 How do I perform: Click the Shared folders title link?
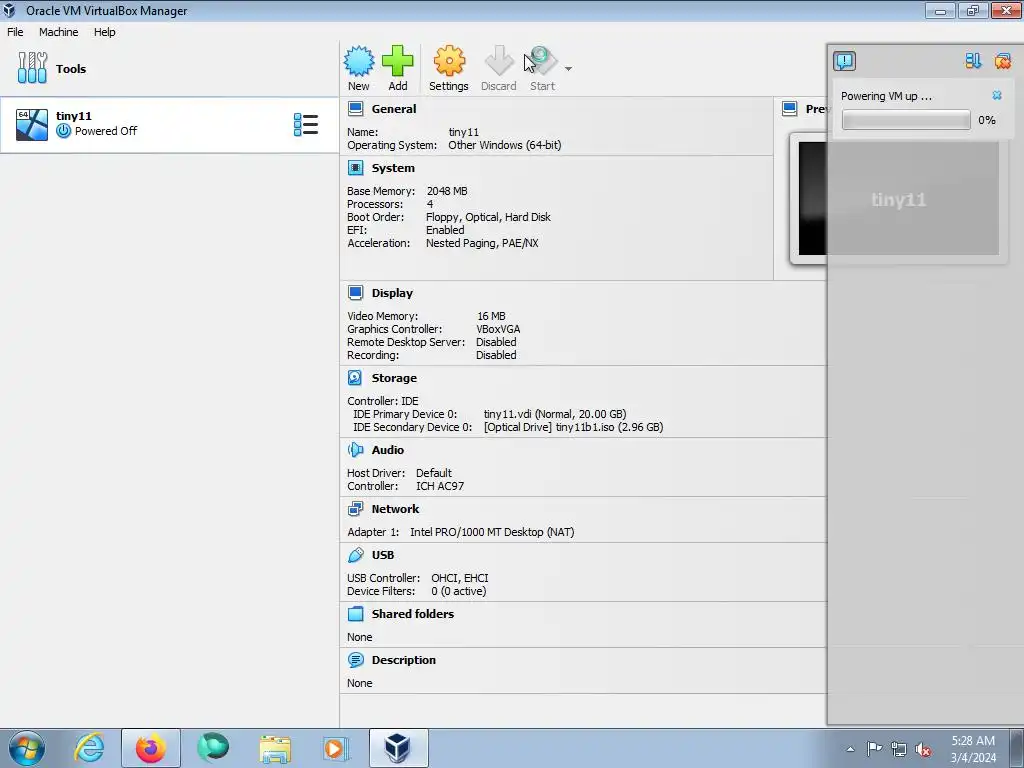413,613
